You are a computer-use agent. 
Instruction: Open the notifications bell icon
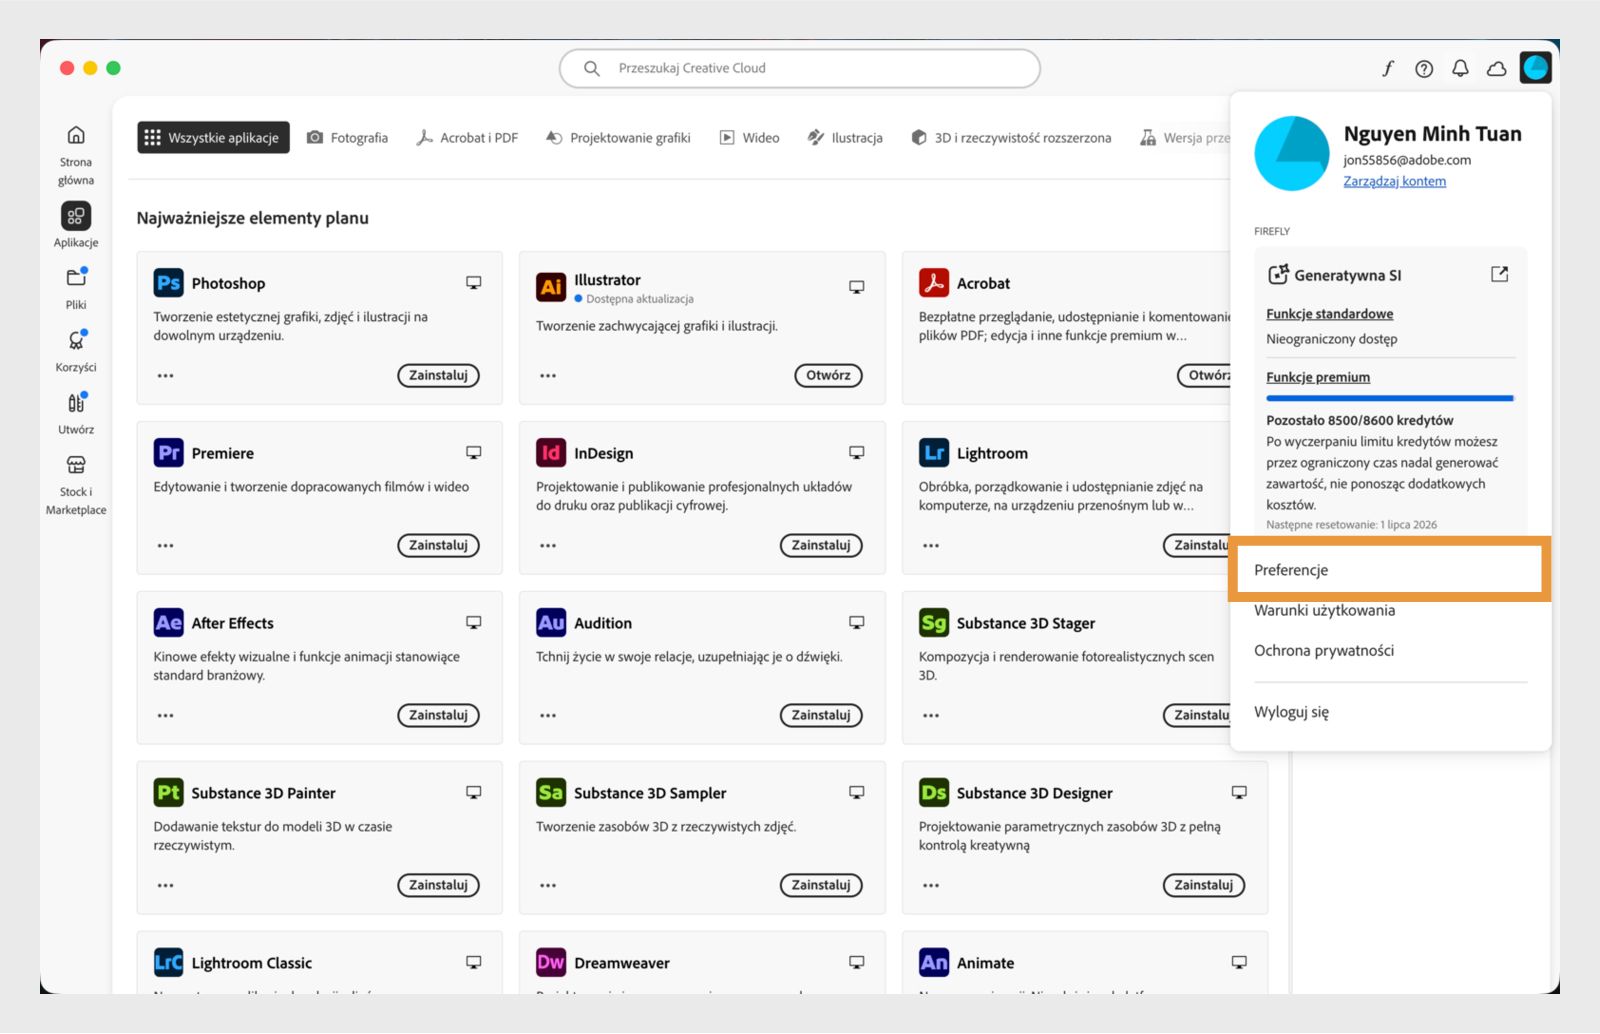1460,68
